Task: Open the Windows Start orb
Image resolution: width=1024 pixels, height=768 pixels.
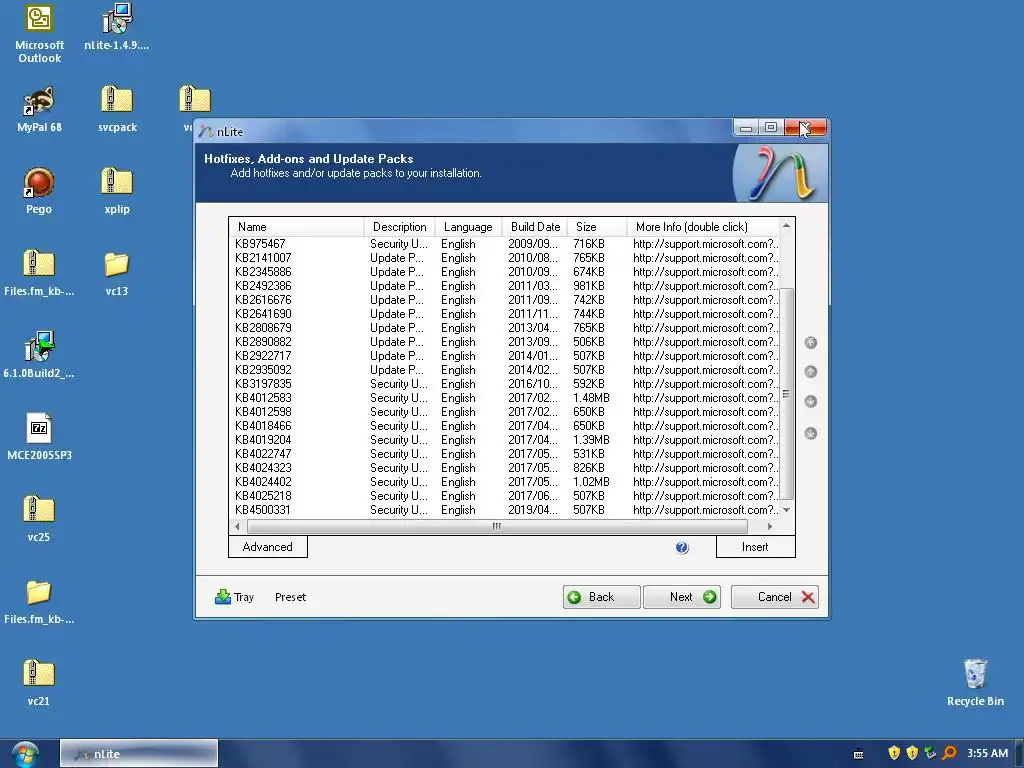Action: [x=25, y=754]
